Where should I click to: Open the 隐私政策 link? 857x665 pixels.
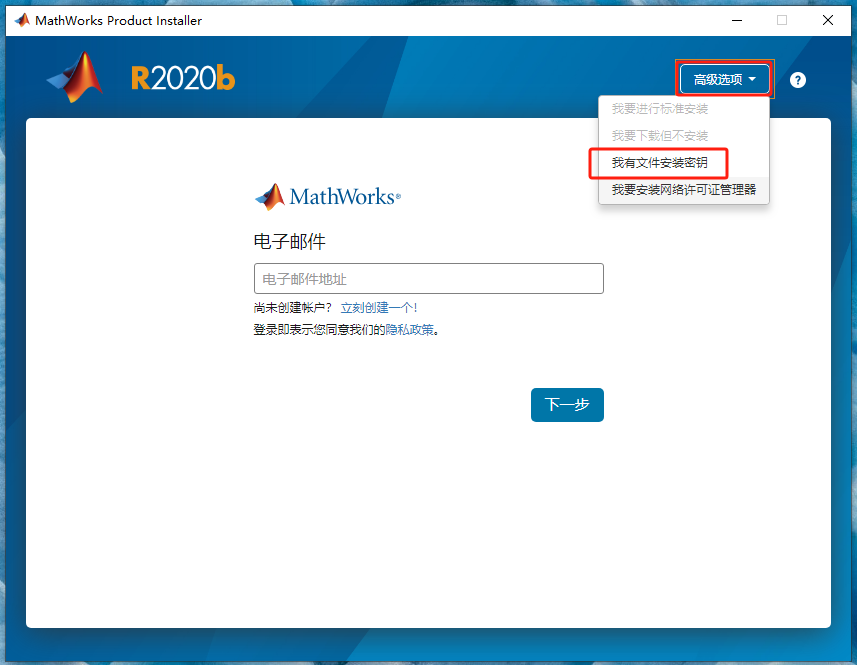[x=409, y=329]
